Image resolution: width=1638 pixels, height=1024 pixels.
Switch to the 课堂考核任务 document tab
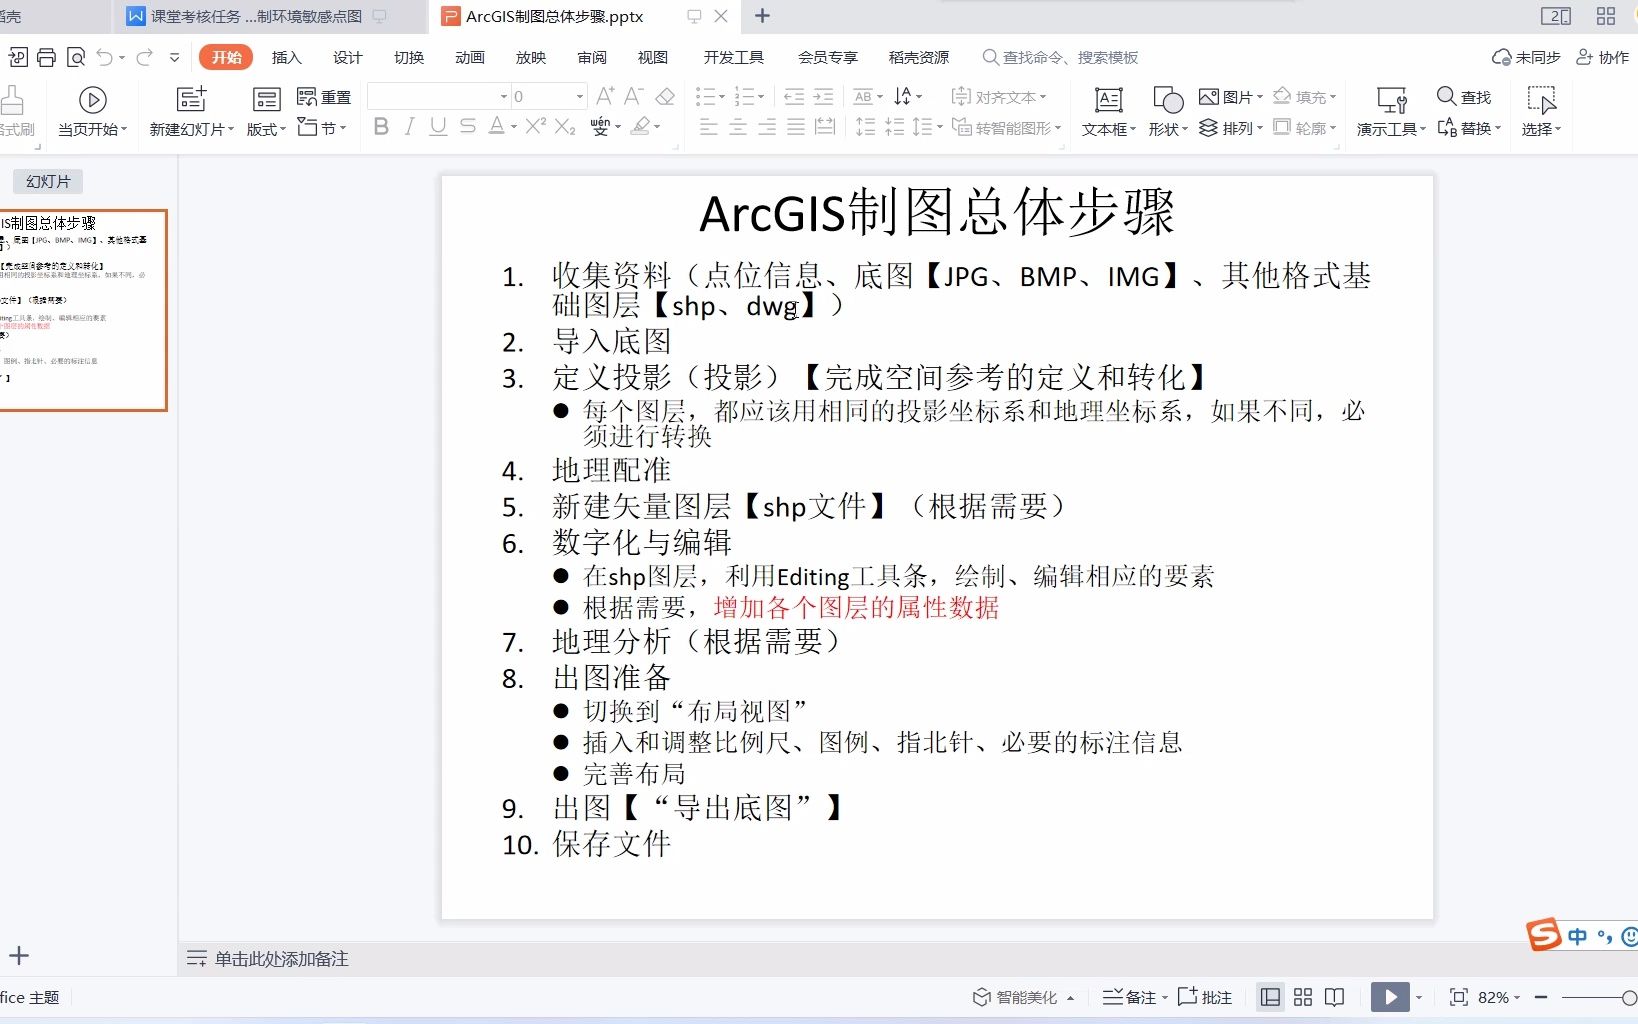tap(256, 16)
